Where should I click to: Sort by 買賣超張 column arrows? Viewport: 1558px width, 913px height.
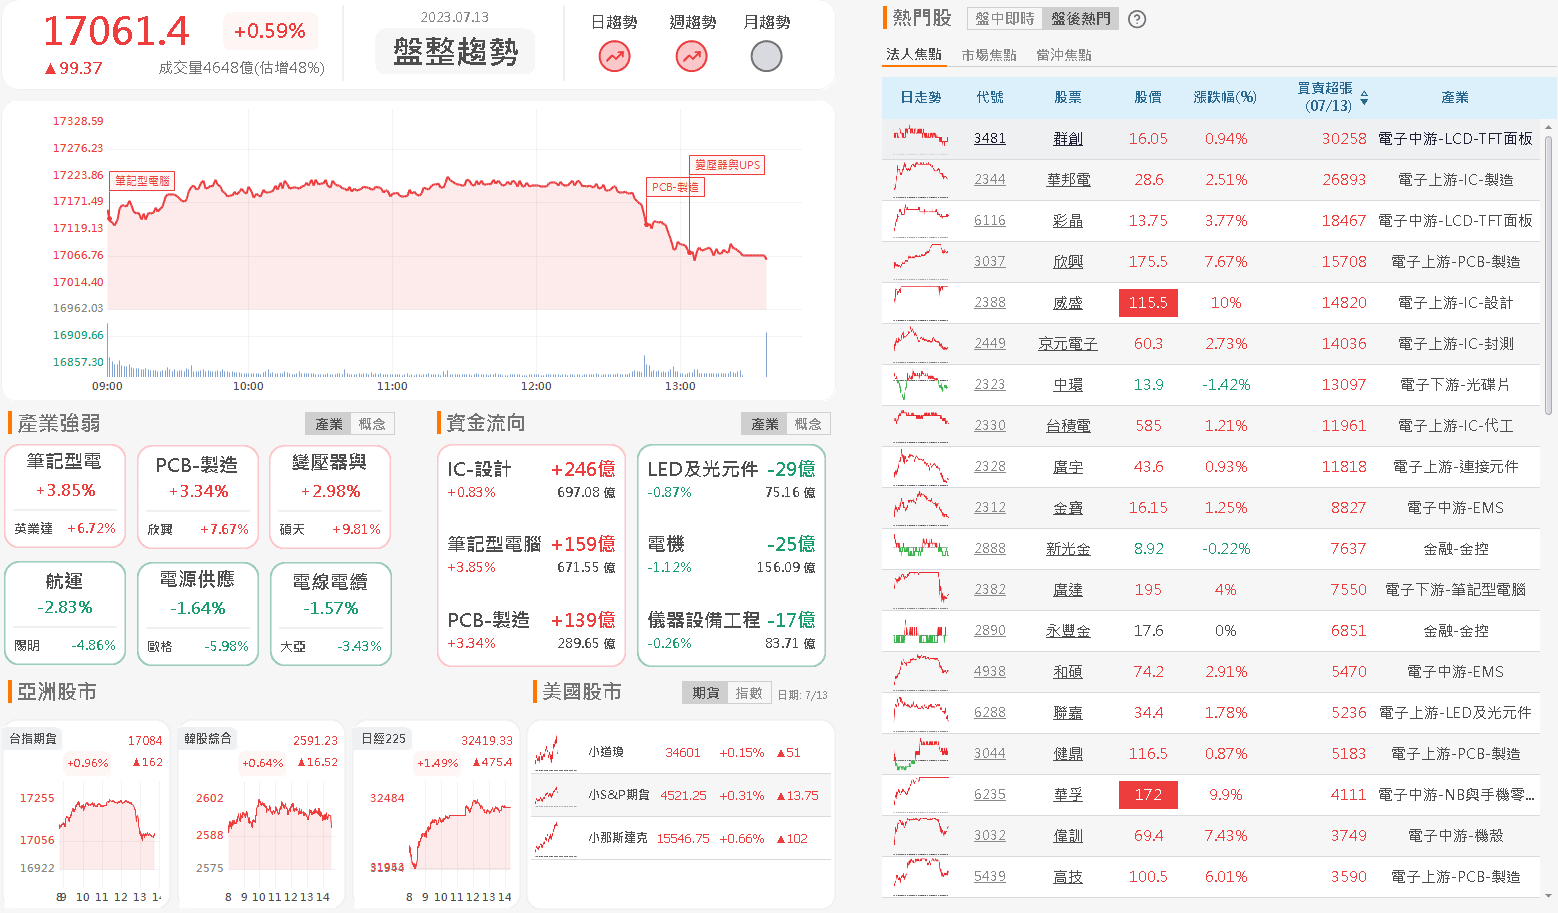coord(1364,97)
